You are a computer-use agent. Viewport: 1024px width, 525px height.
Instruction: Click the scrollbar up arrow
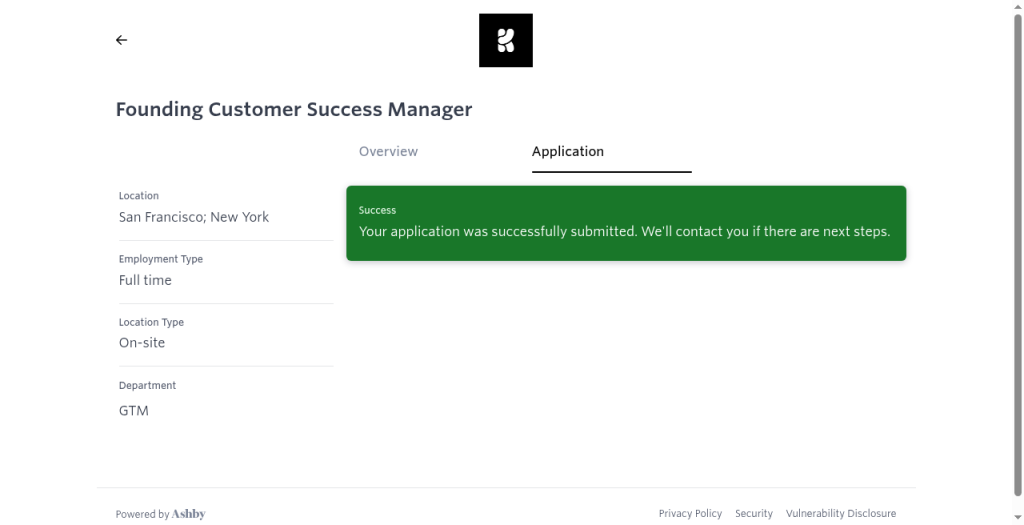tap(1017, 5)
